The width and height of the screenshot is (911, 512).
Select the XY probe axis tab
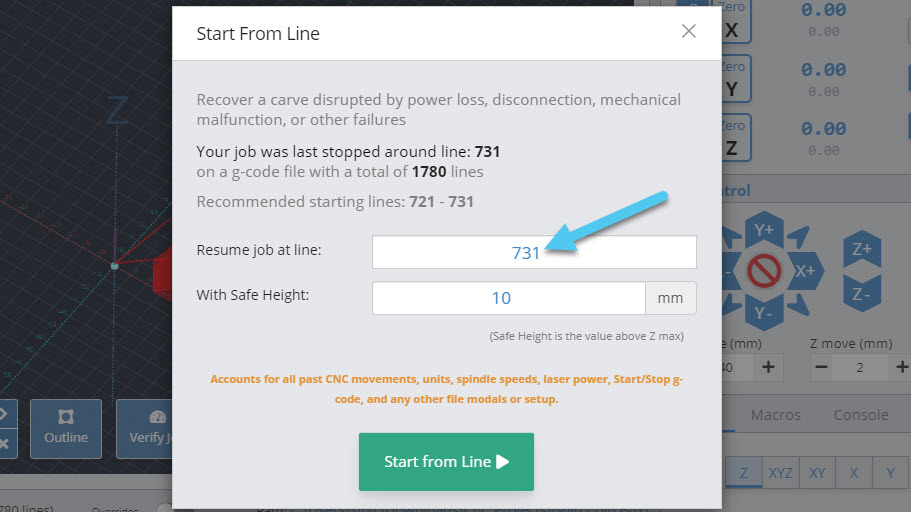point(817,472)
